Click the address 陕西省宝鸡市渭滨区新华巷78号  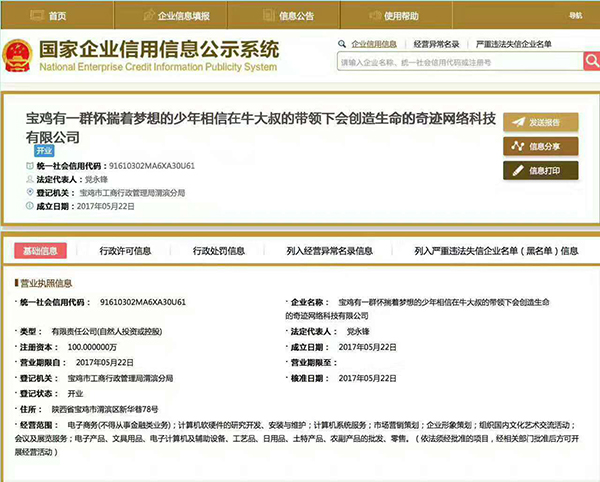(105, 409)
